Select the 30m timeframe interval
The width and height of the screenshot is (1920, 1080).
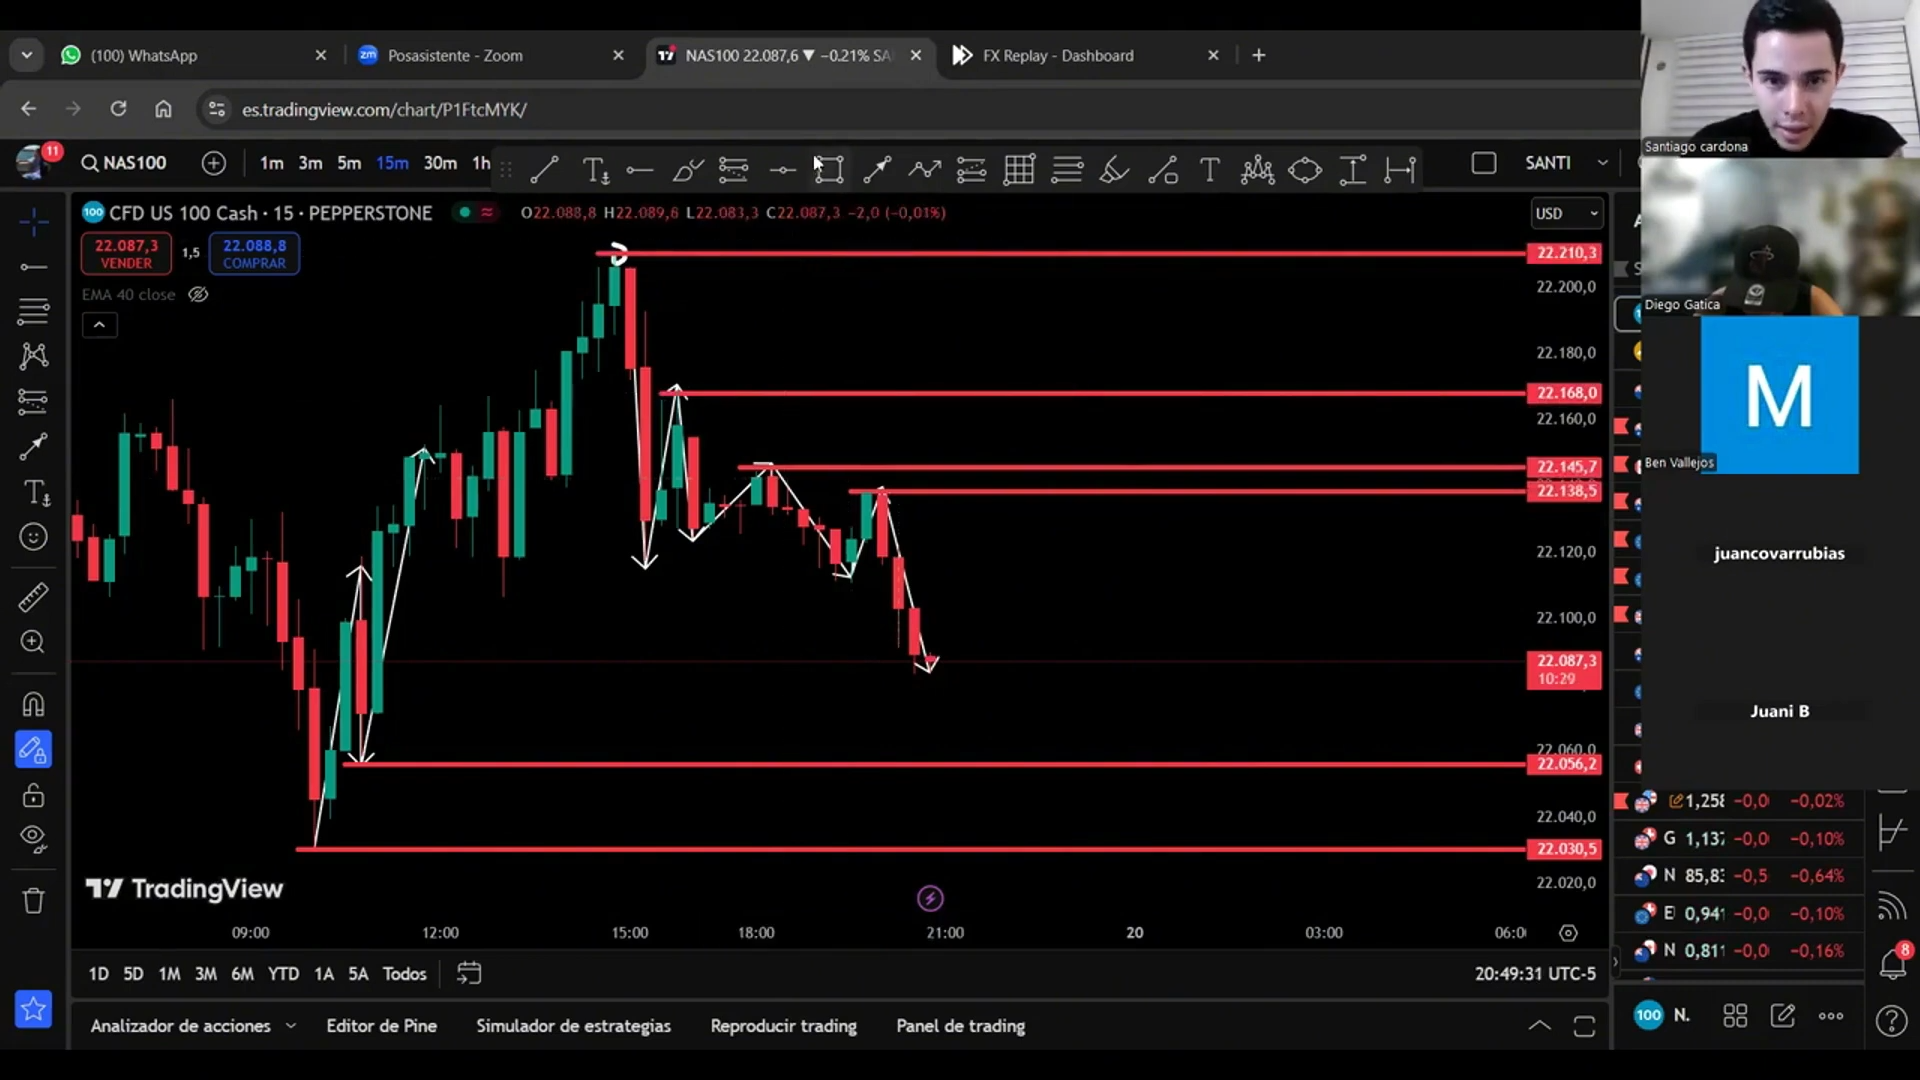pyautogui.click(x=440, y=163)
